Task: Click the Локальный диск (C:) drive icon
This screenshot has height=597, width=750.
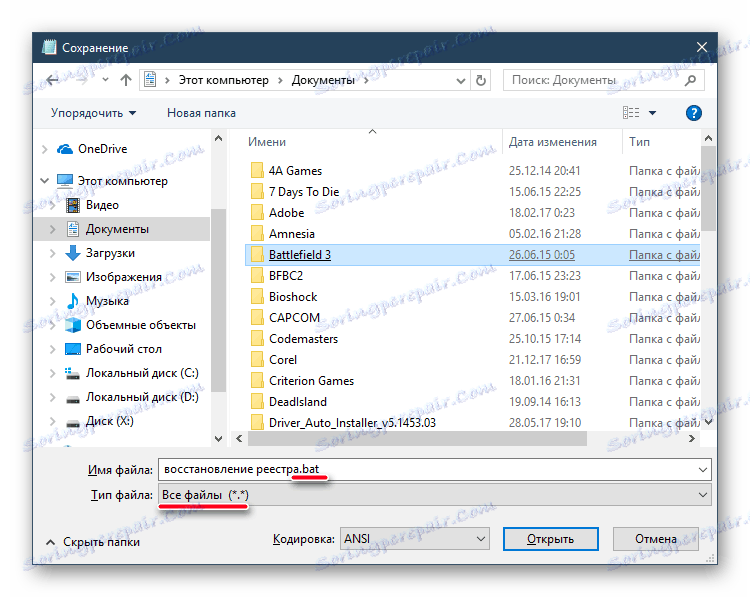Action: (x=73, y=373)
